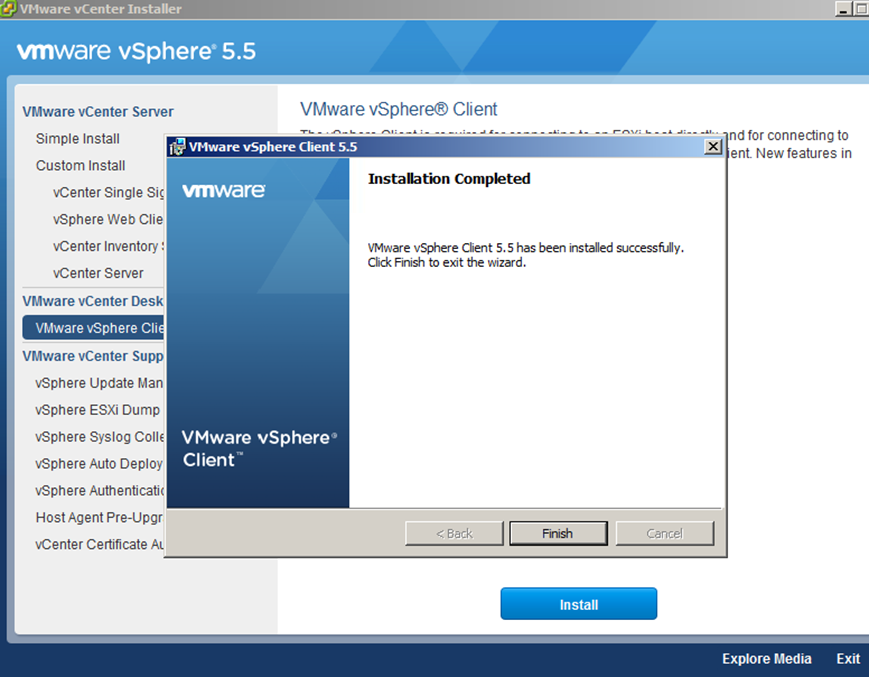Minimize the vCenter Installer window

click(844, 9)
